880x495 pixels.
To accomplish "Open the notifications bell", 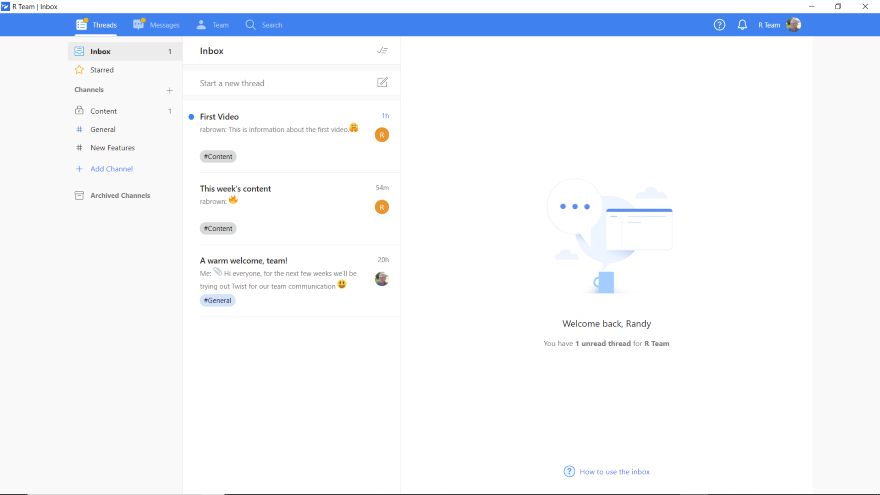I will point(742,25).
